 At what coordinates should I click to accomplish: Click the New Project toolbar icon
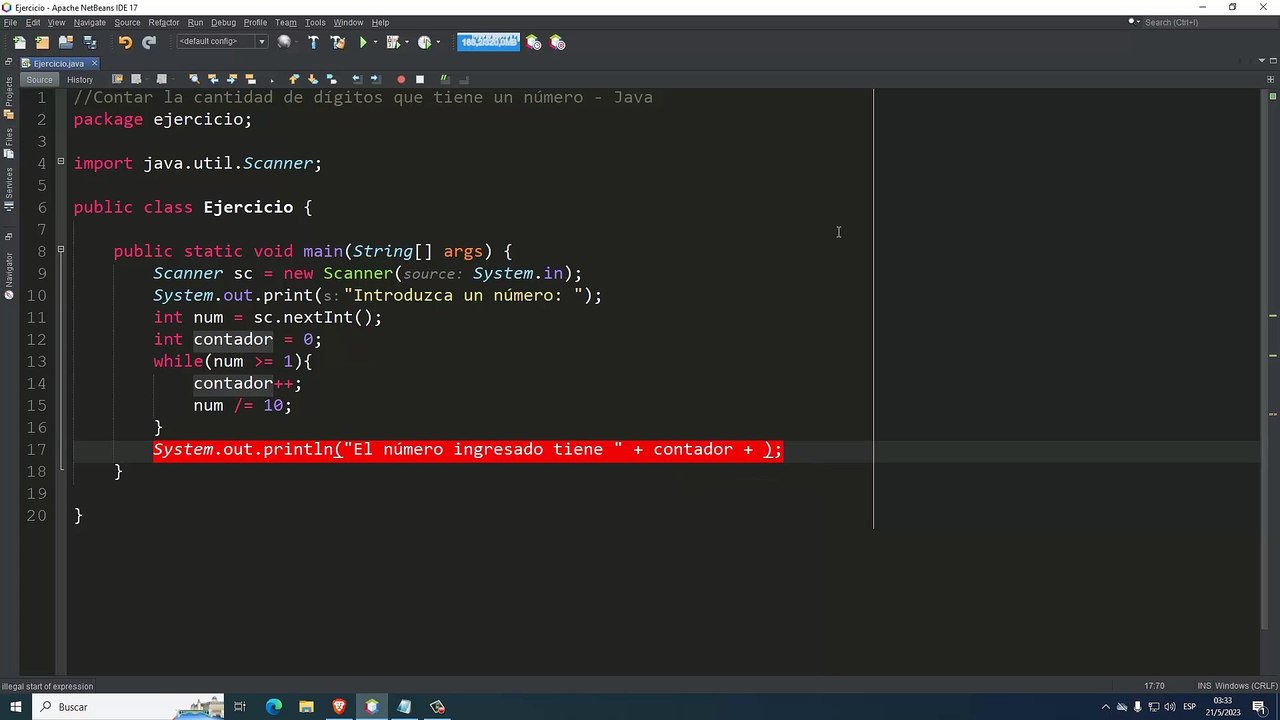click(x=42, y=42)
